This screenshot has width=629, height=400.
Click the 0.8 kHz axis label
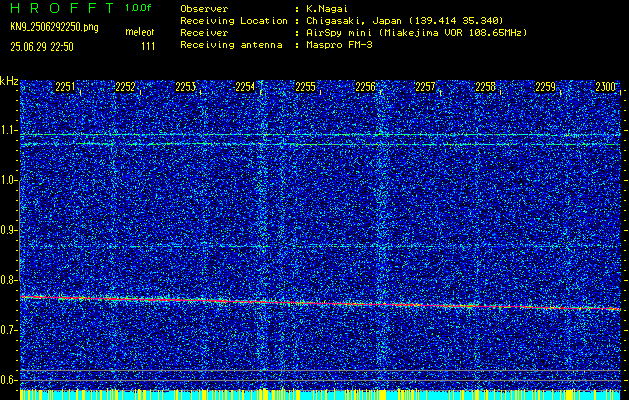click(8, 280)
